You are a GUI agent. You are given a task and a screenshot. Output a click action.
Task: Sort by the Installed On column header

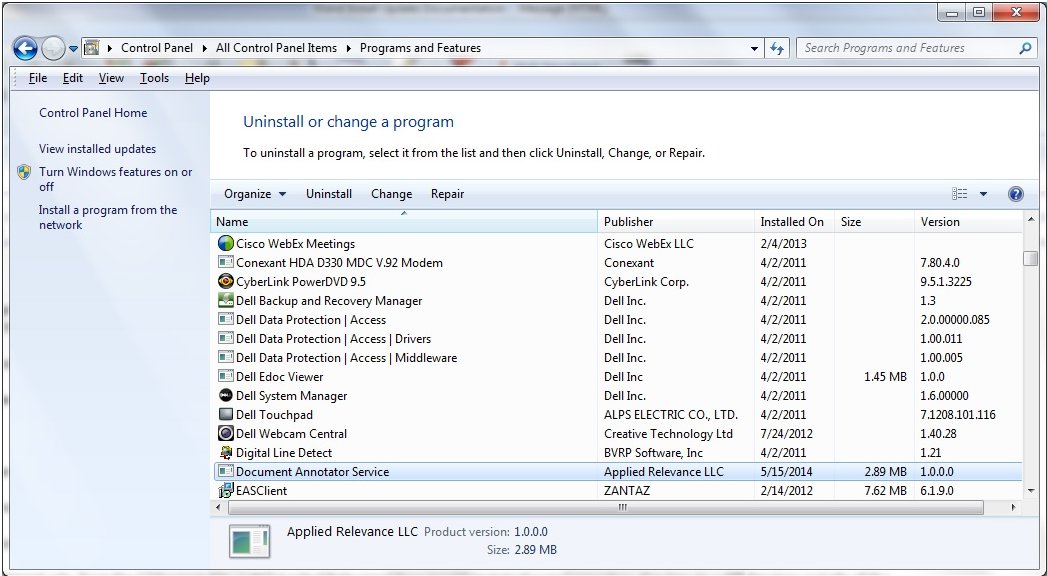(x=795, y=222)
